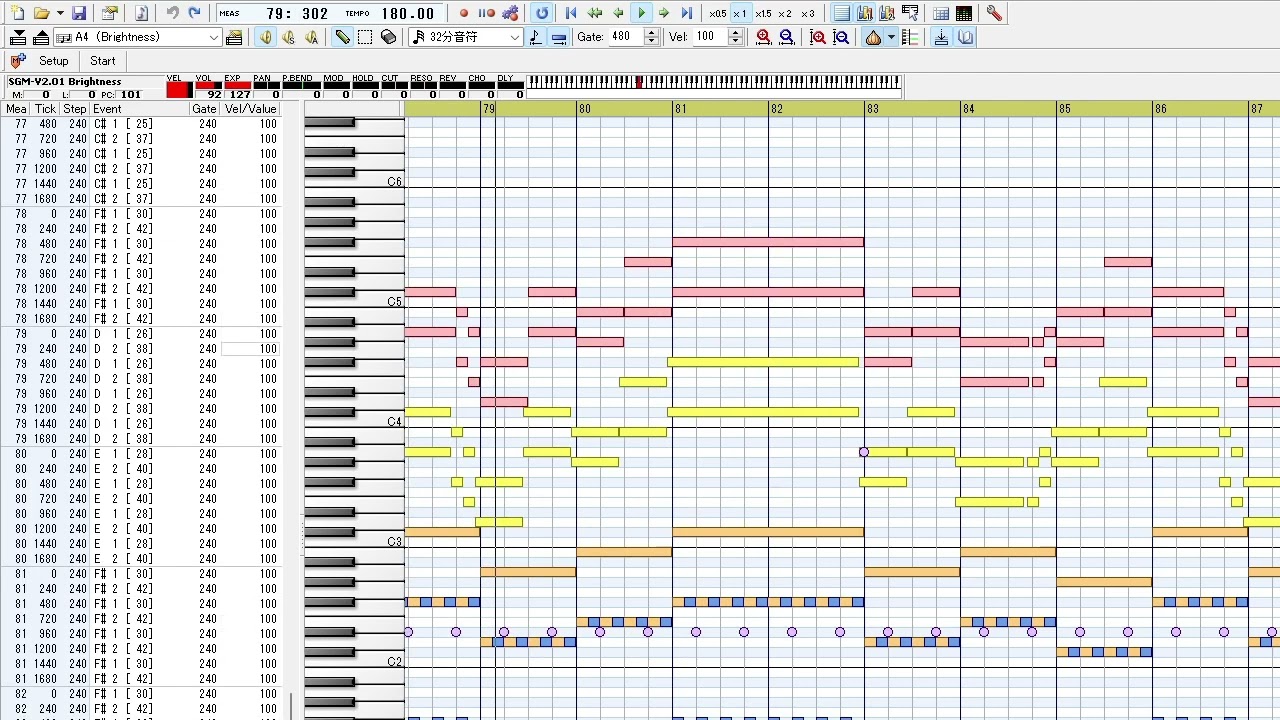The image size is (1280, 720).
Task: Open the track list icon beside track selector
Action: pyautogui.click(x=234, y=37)
